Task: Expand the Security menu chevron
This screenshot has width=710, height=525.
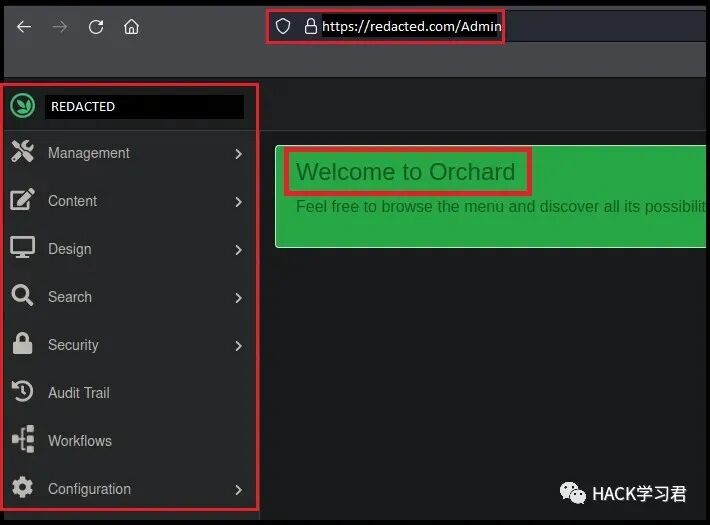Action: pos(239,346)
